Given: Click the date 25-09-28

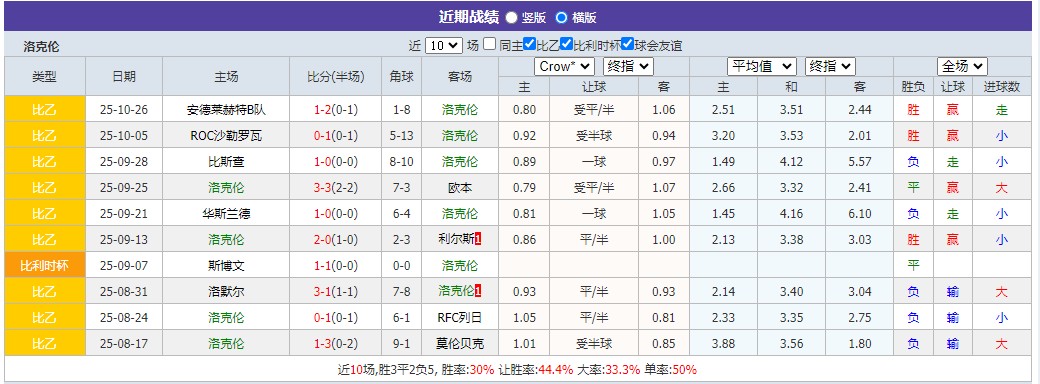Looking at the screenshot, I should click(124, 162).
